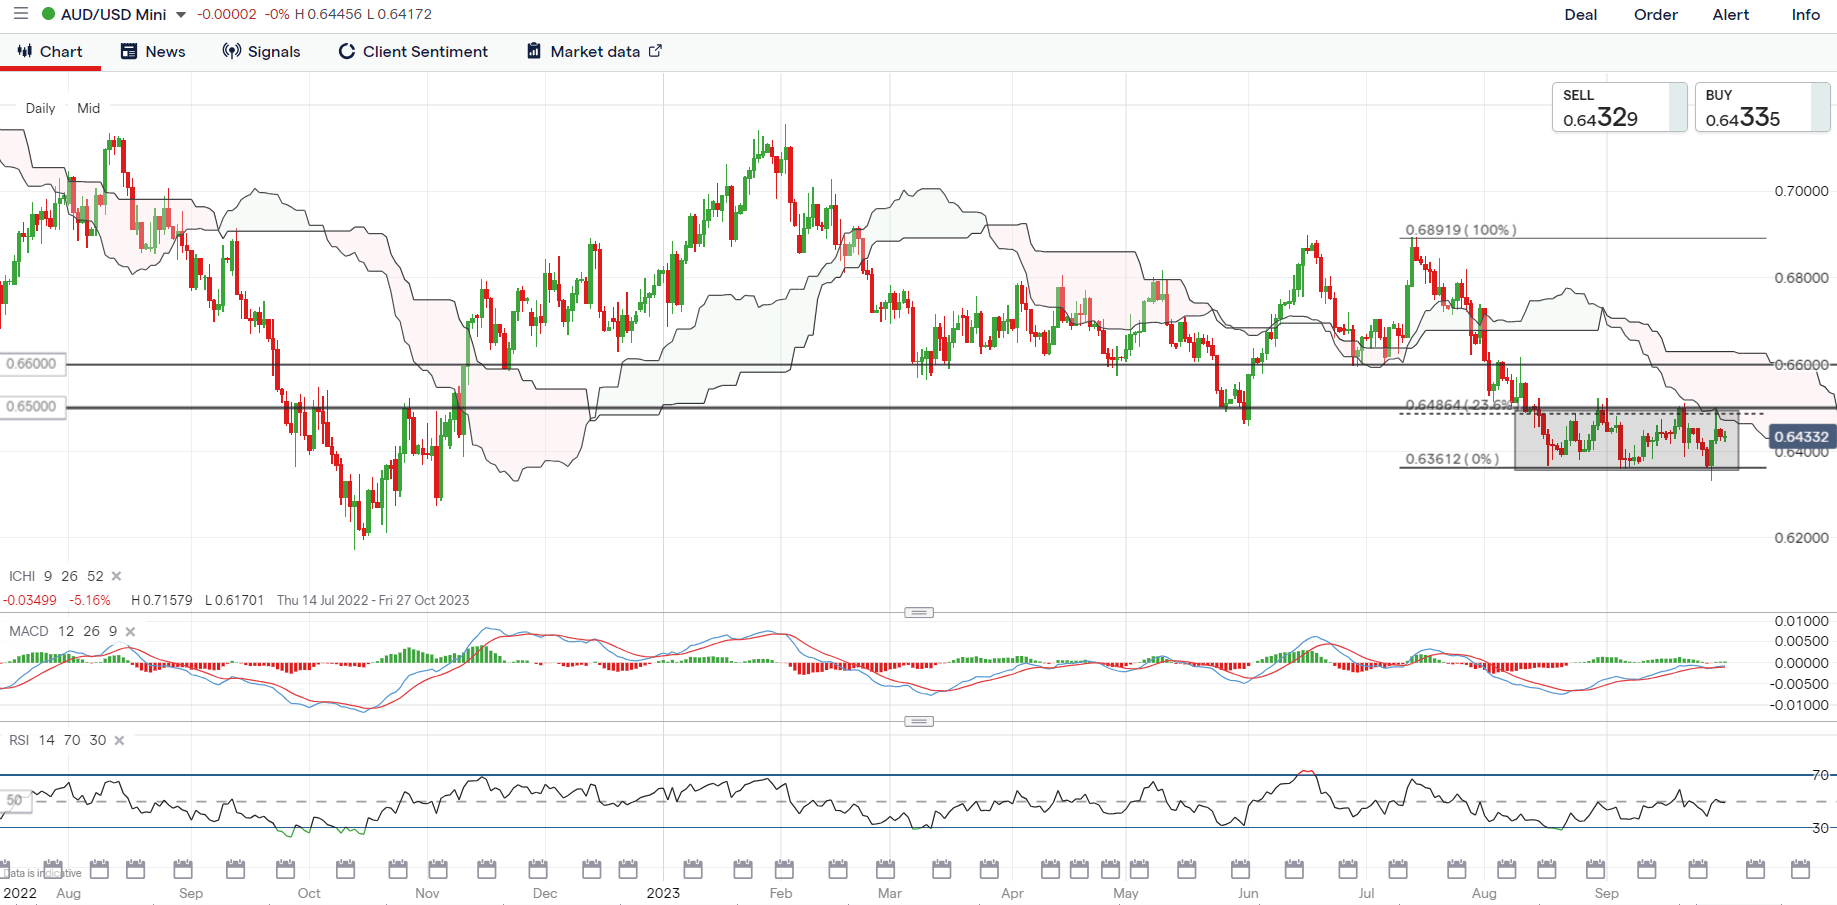Open the Client Sentiment tab
Viewport: 1837px width, 905px height.
pyautogui.click(x=413, y=52)
